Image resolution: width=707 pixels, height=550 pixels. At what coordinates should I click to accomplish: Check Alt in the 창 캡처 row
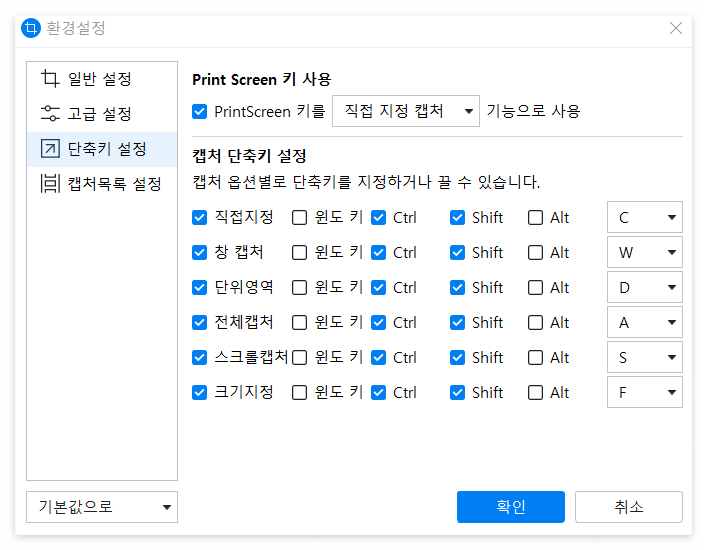coord(535,252)
